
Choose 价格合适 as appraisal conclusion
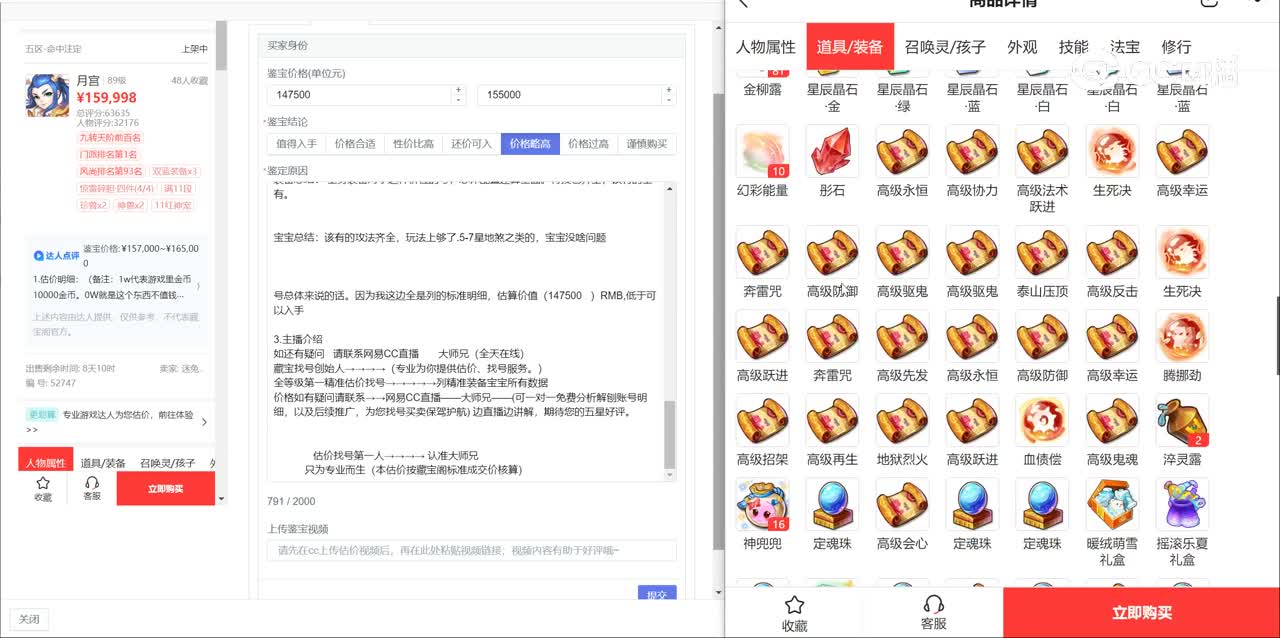click(355, 144)
